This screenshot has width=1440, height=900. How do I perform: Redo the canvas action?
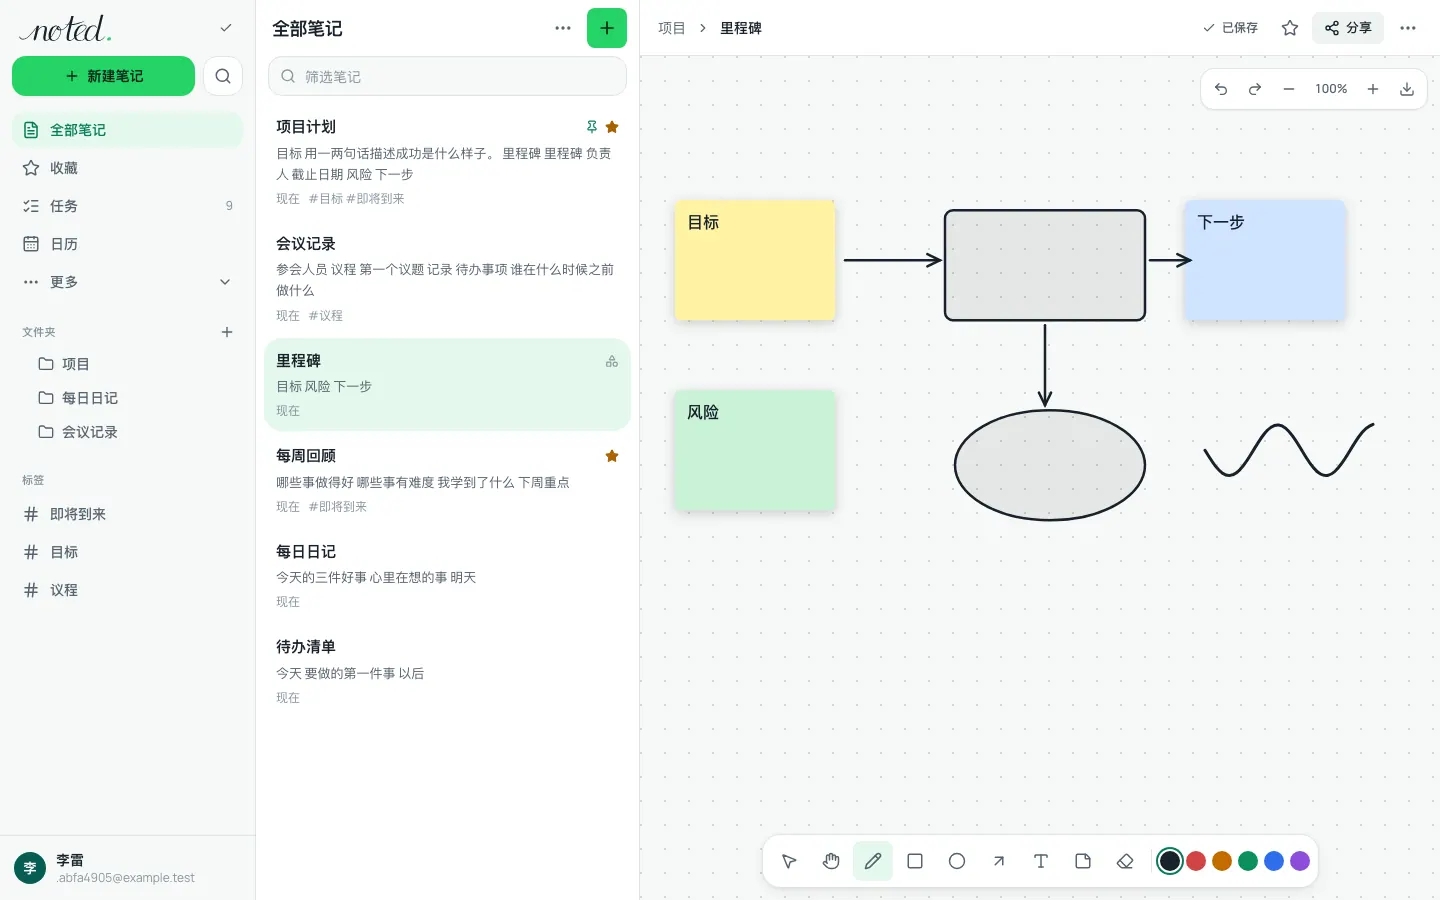[x=1255, y=89]
